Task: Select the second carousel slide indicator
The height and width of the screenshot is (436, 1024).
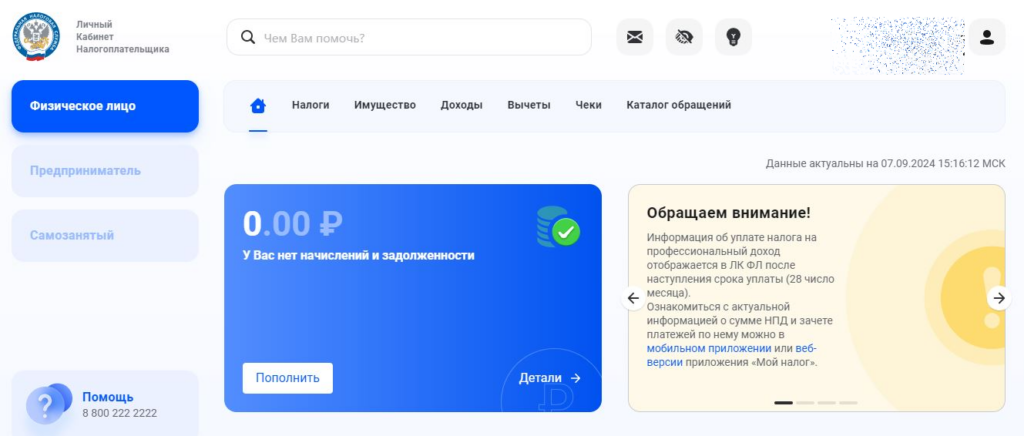Action: coord(805,402)
